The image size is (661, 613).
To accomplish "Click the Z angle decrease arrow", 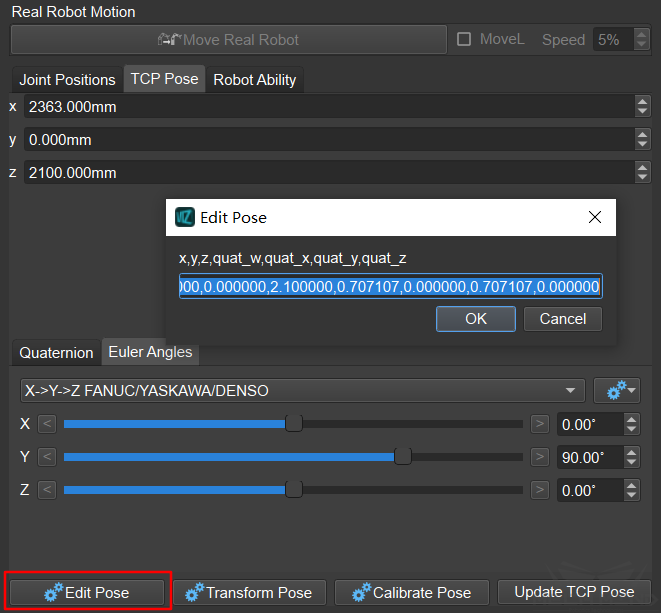I will point(47,489).
